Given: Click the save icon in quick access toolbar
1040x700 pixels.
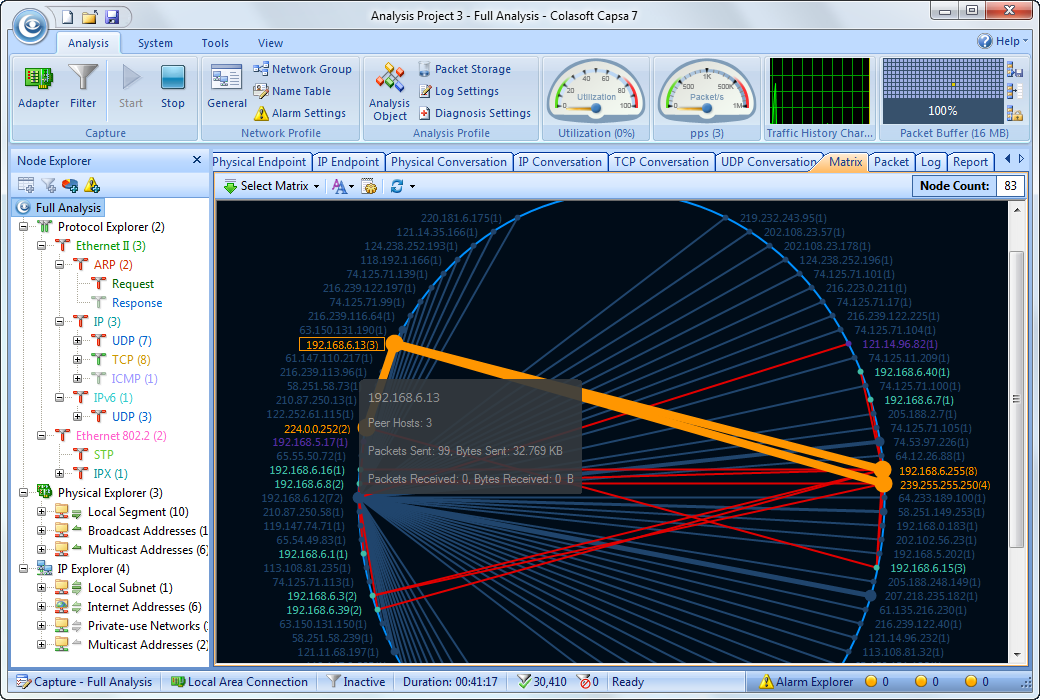Looking at the screenshot, I should [x=112, y=16].
